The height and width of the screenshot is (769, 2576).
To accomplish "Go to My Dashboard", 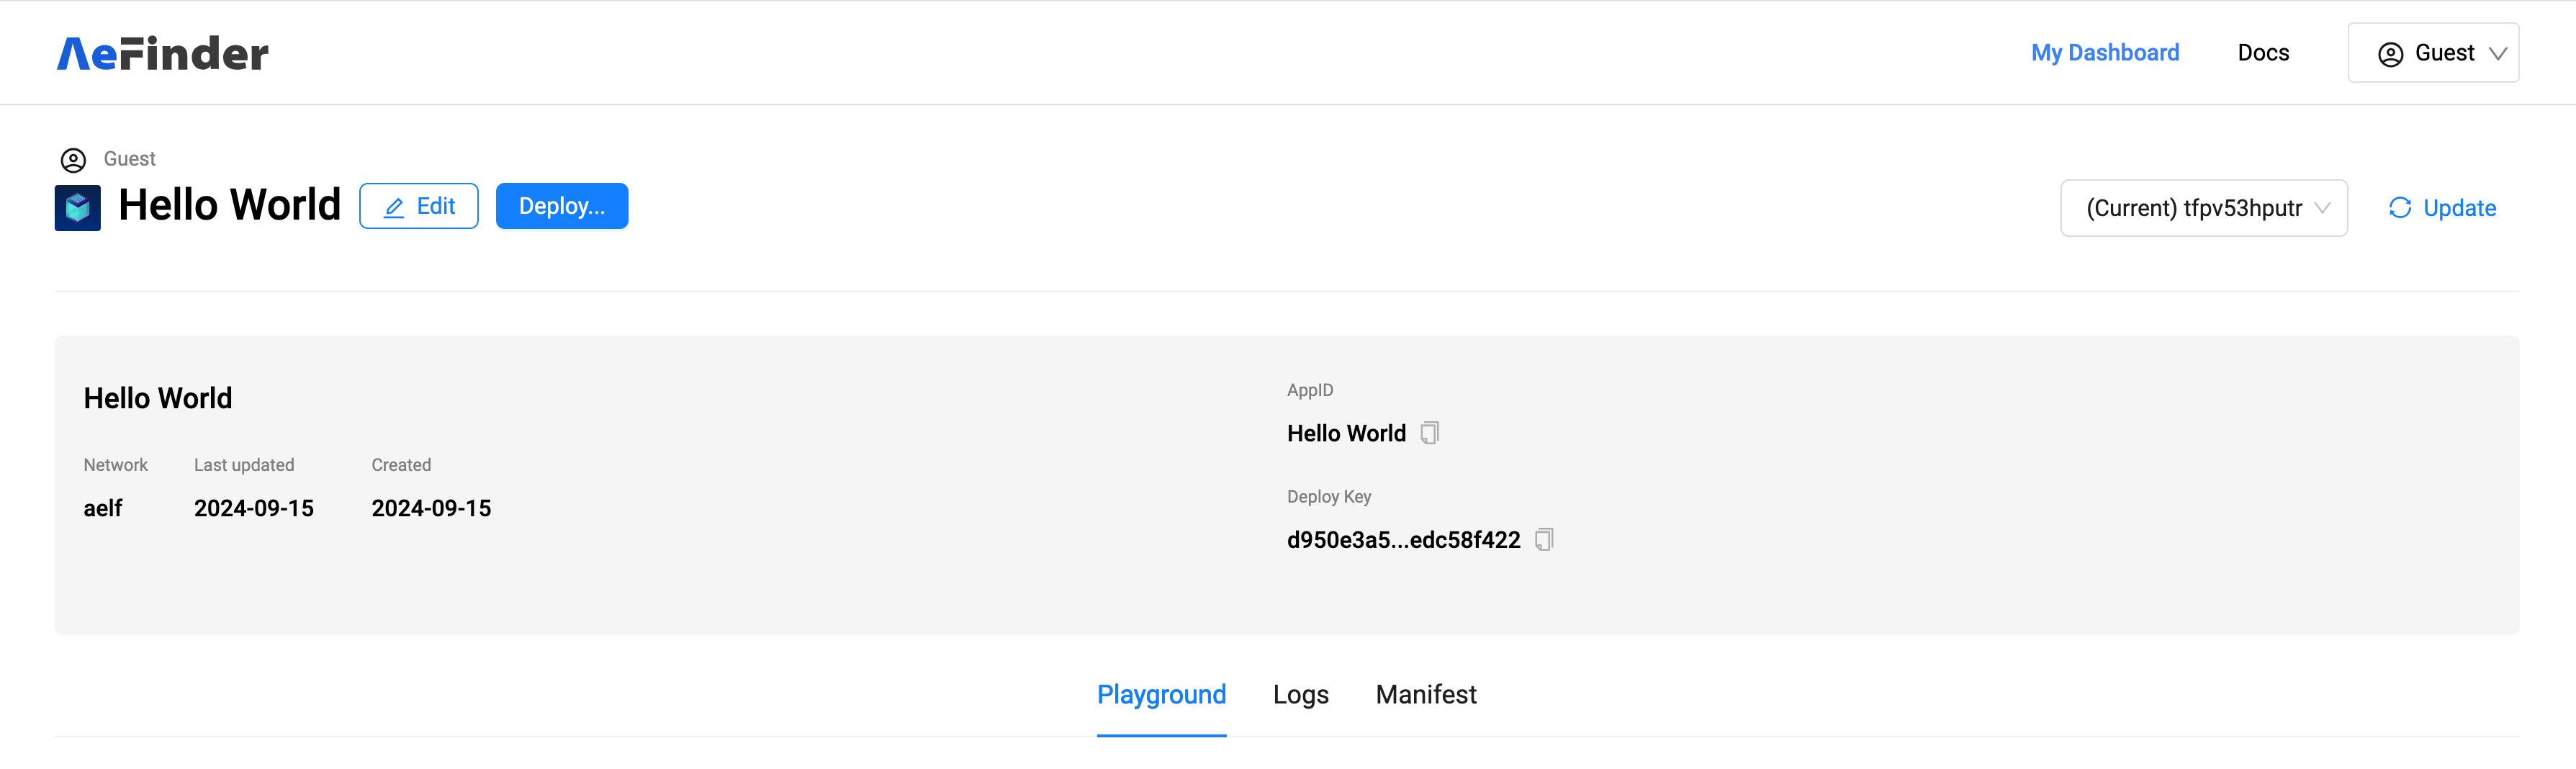I will 2104,53.
